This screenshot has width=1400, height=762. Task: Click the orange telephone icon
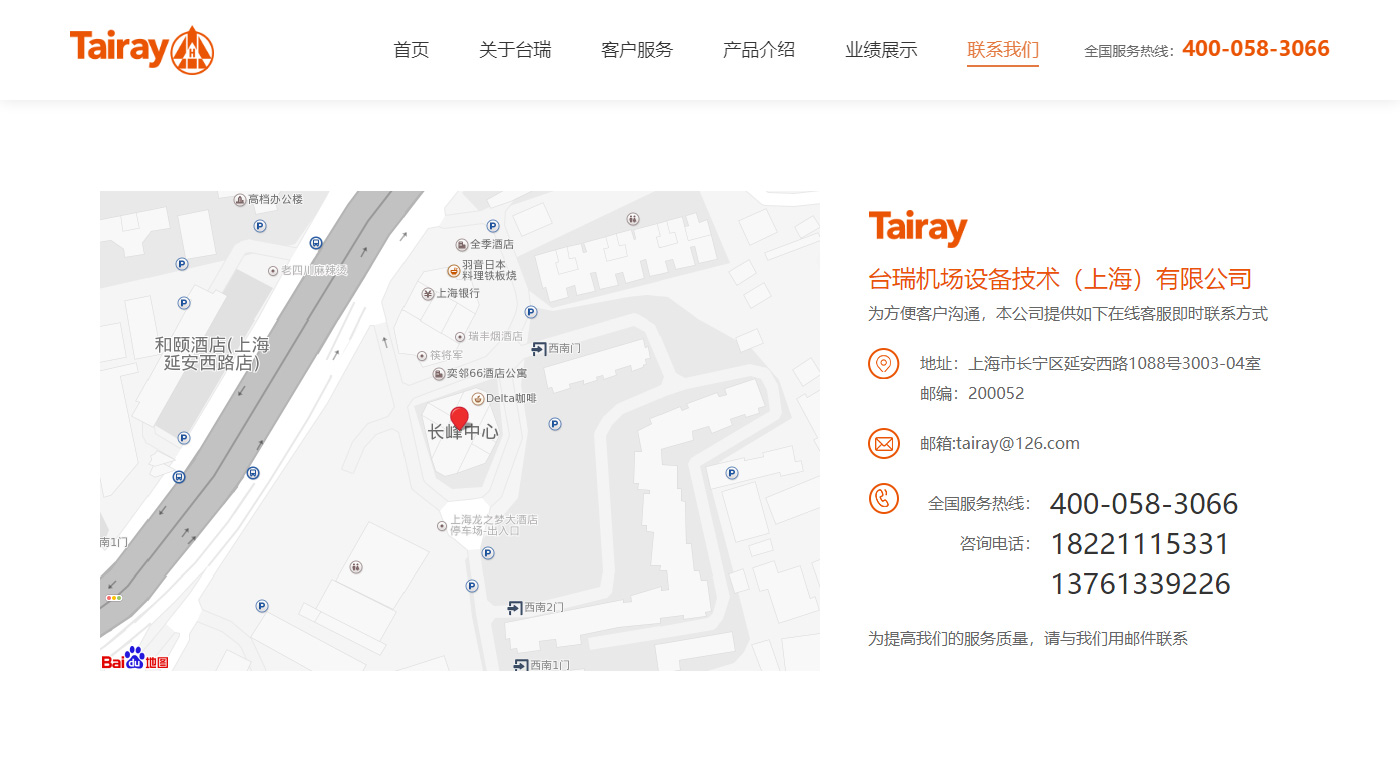coord(883,498)
